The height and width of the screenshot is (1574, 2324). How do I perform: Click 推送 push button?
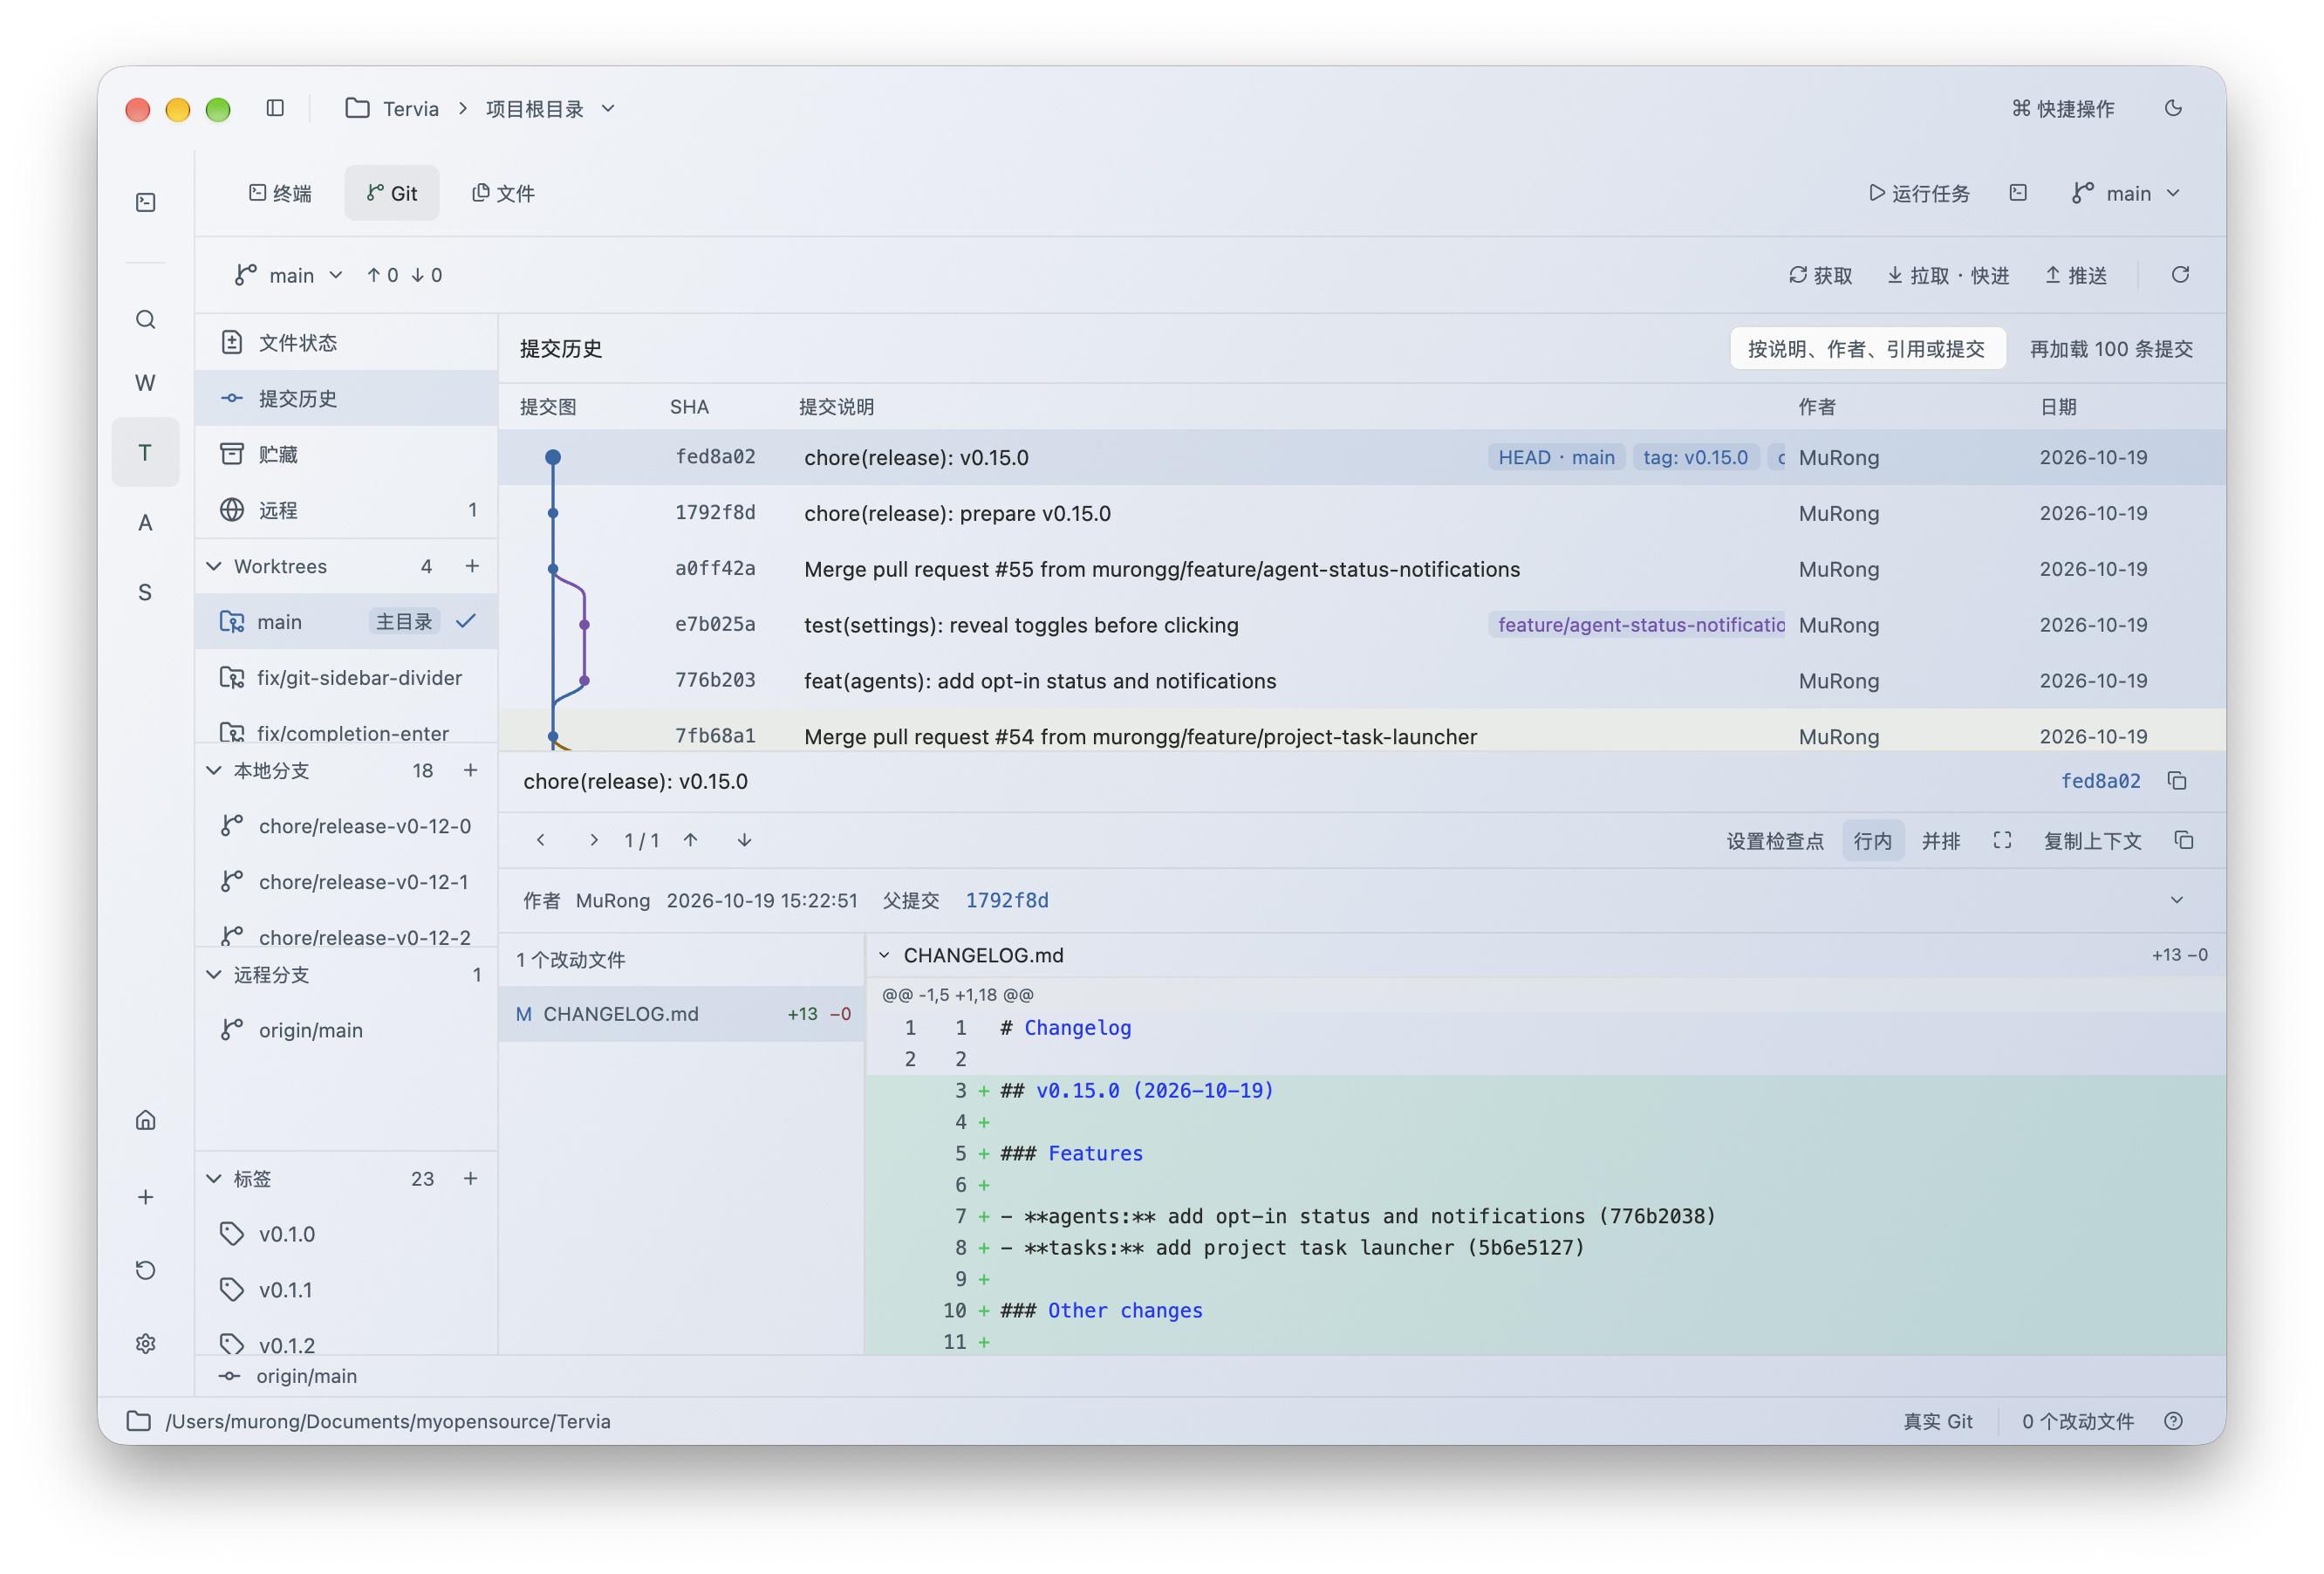pos(2076,275)
